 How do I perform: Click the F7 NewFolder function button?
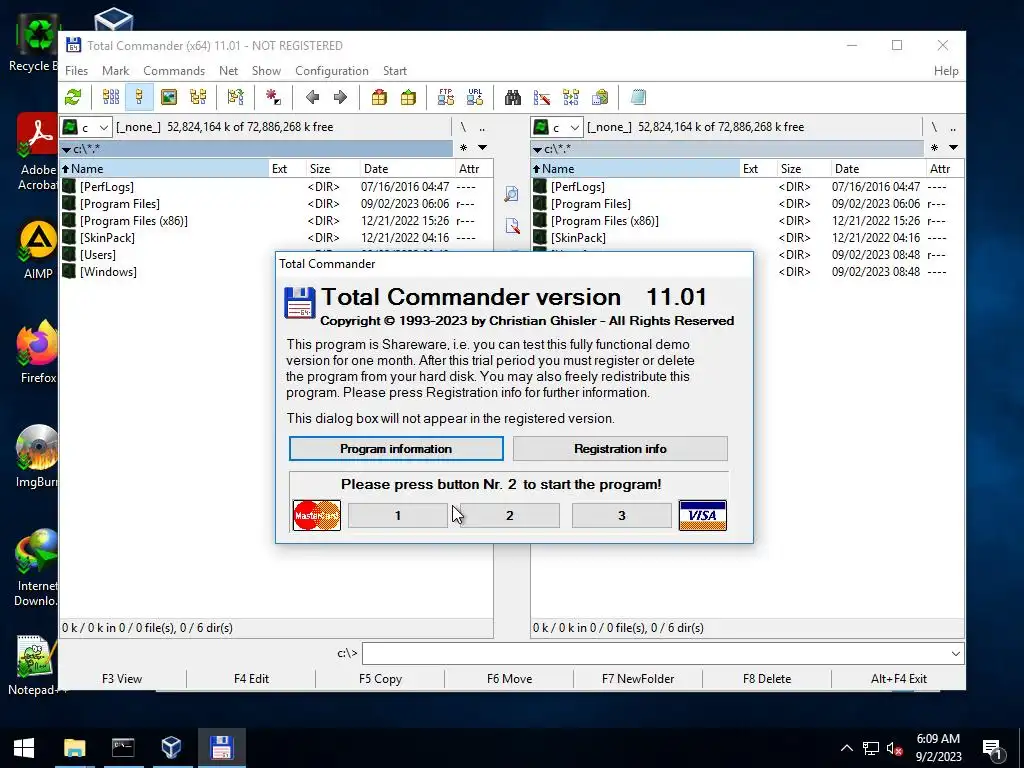click(638, 679)
